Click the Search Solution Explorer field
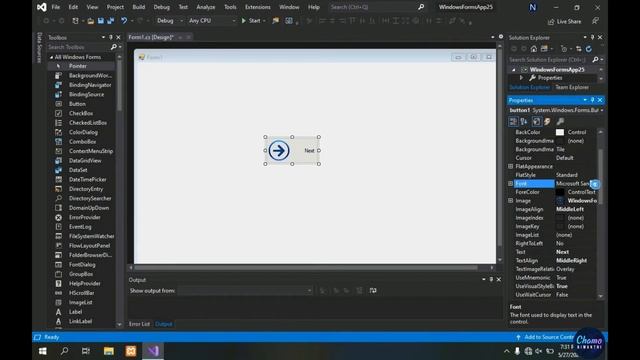 [x=549, y=60]
